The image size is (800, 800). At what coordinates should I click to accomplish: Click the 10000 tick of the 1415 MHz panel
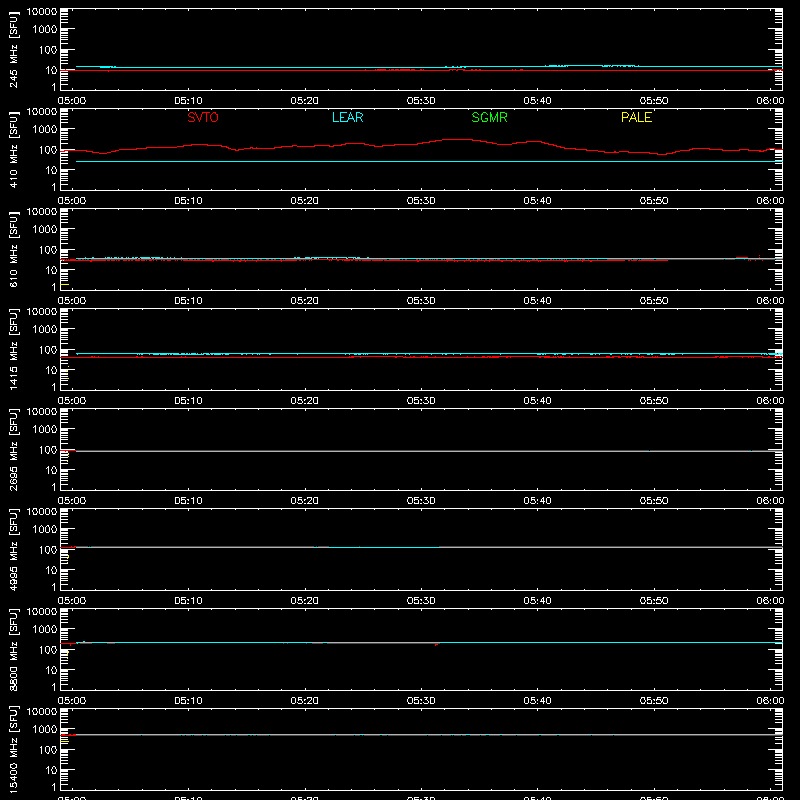coord(42,312)
